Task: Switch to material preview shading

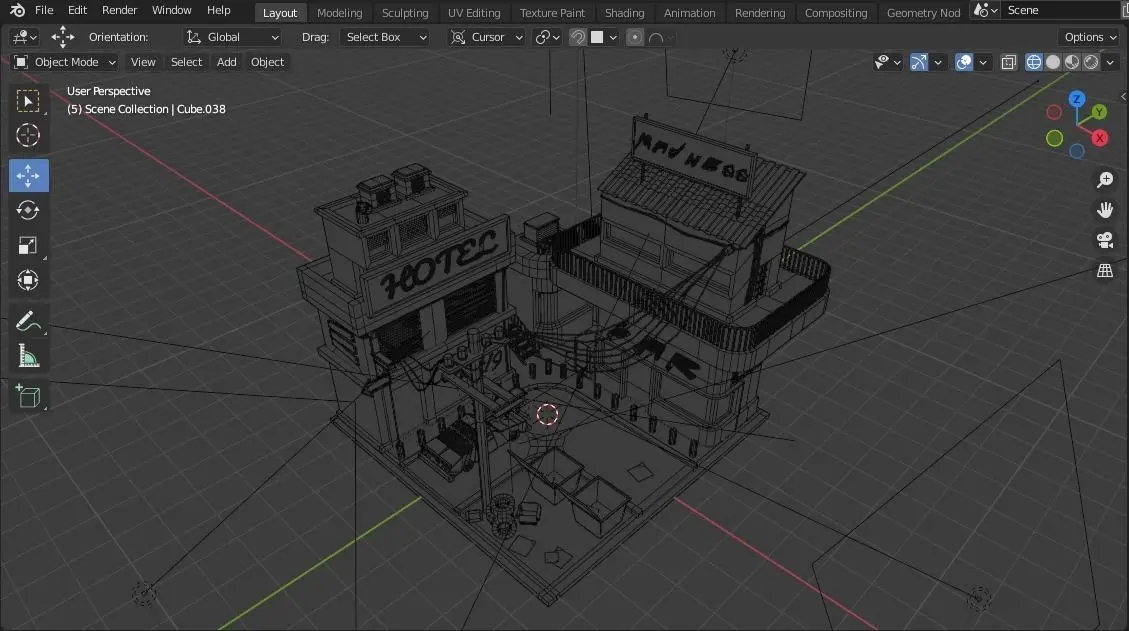Action: tap(1072, 63)
